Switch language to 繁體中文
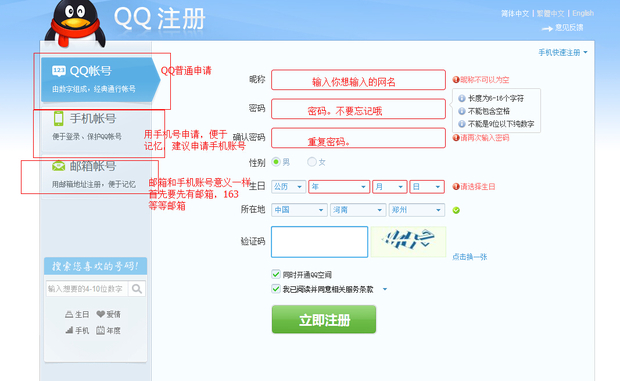Image resolution: width=620 pixels, height=381 pixels. [550, 13]
